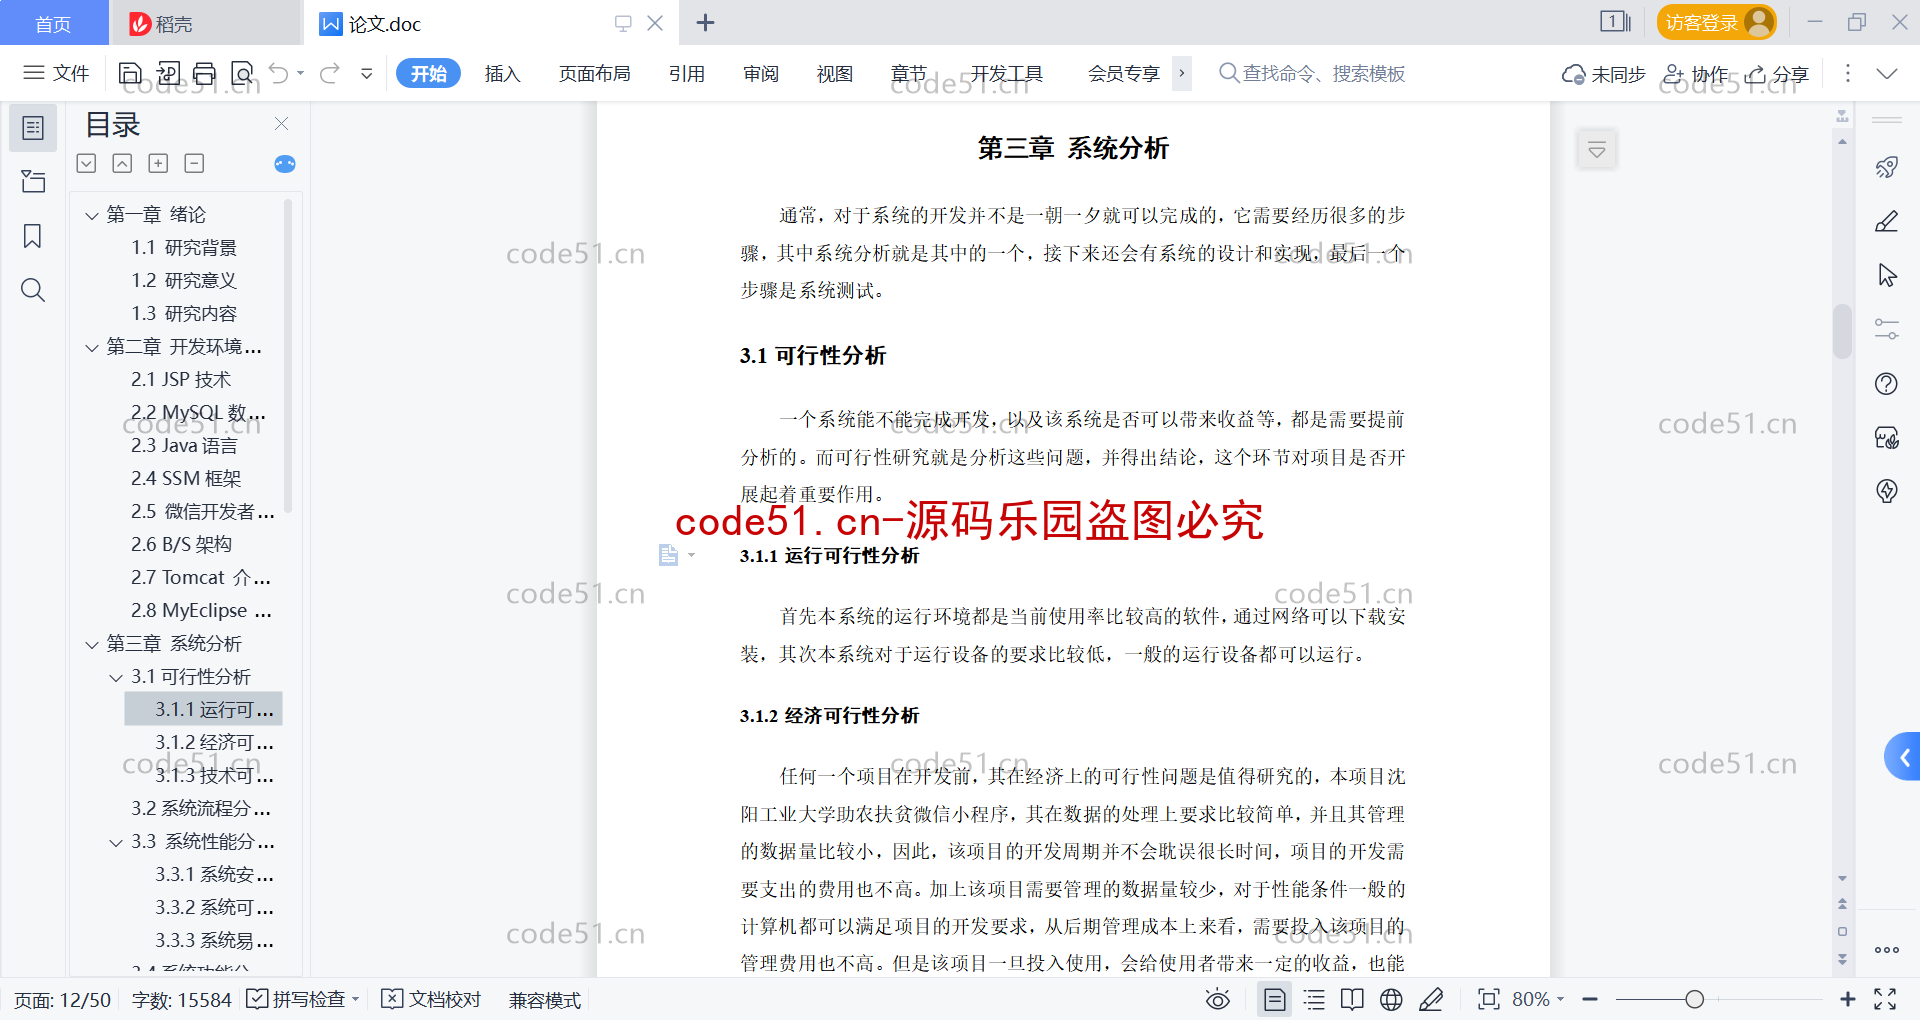This screenshot has width=1920, height=1020.
Task: Click the 访客登录 login button
Action: [x=1716, y=22]
